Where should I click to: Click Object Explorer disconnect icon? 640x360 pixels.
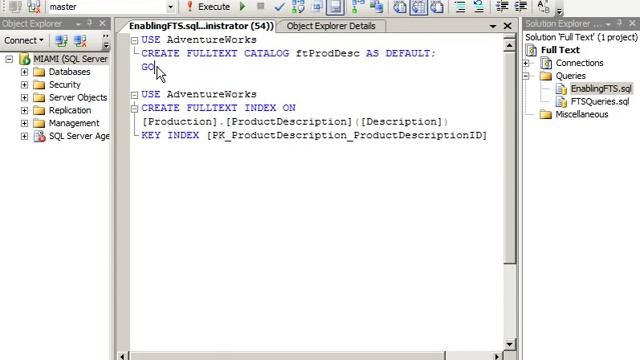[80, 40]
